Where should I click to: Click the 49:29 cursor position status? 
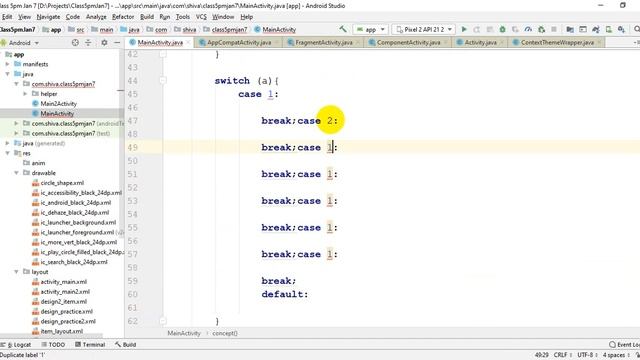coord(542,355)
